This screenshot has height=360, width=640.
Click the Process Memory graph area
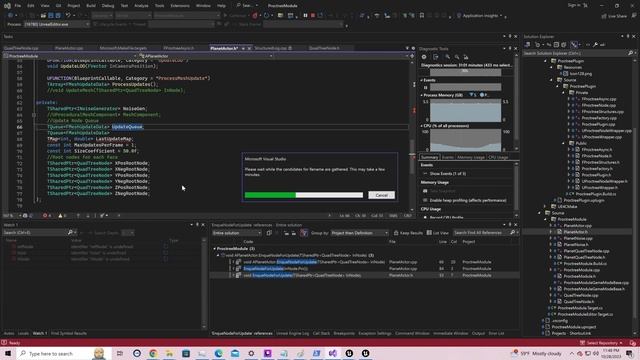point(465,110)
